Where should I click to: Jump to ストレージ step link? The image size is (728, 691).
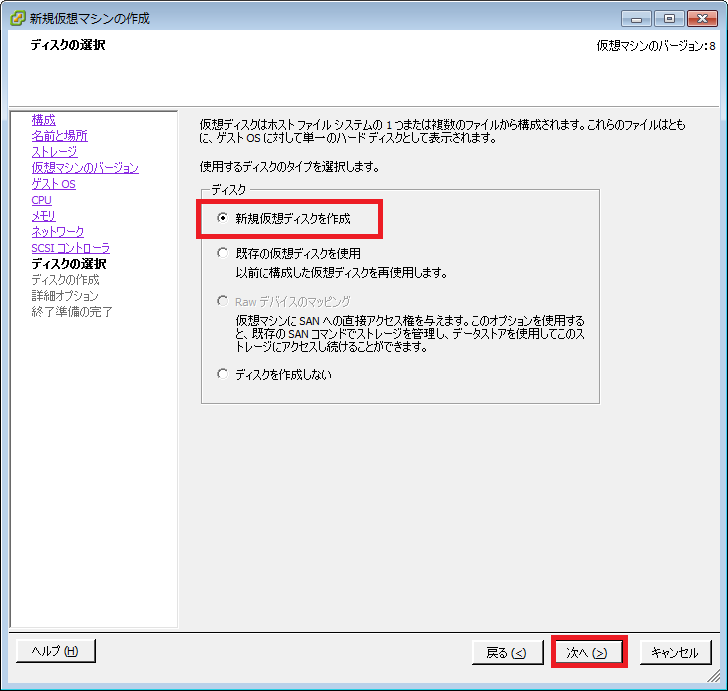(54, 152)
